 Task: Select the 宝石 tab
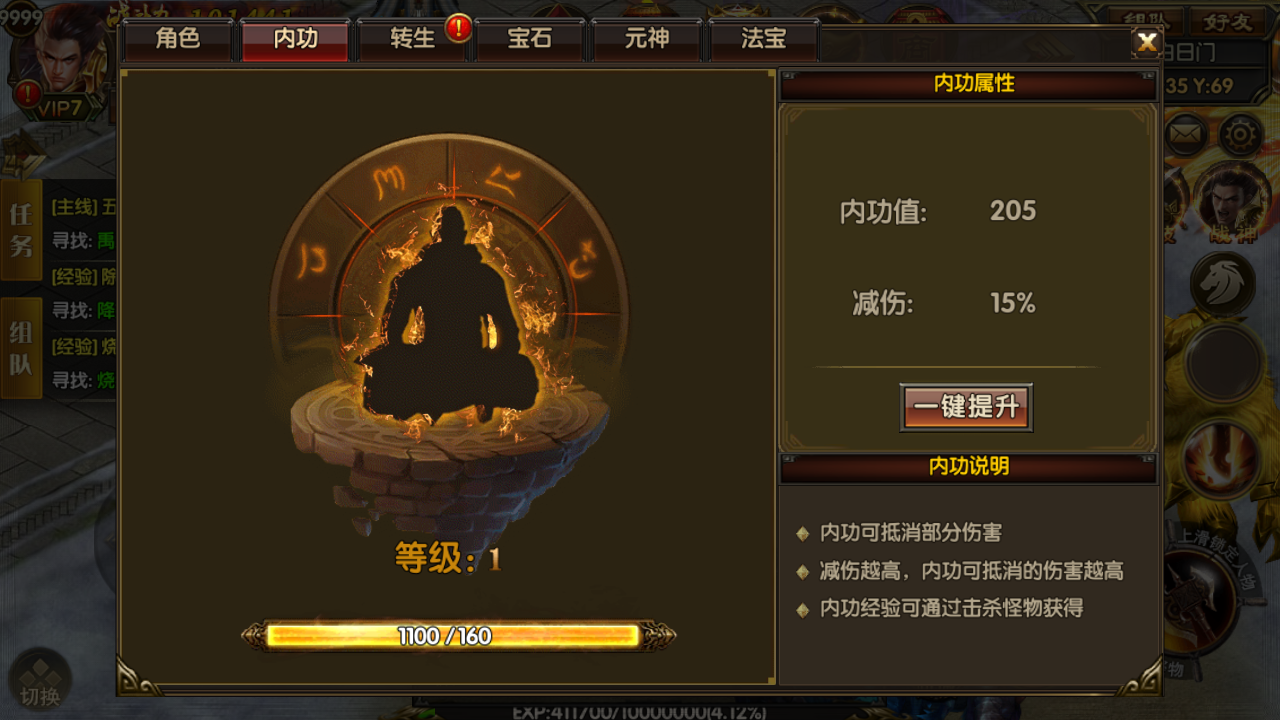[x=530, y=40]
